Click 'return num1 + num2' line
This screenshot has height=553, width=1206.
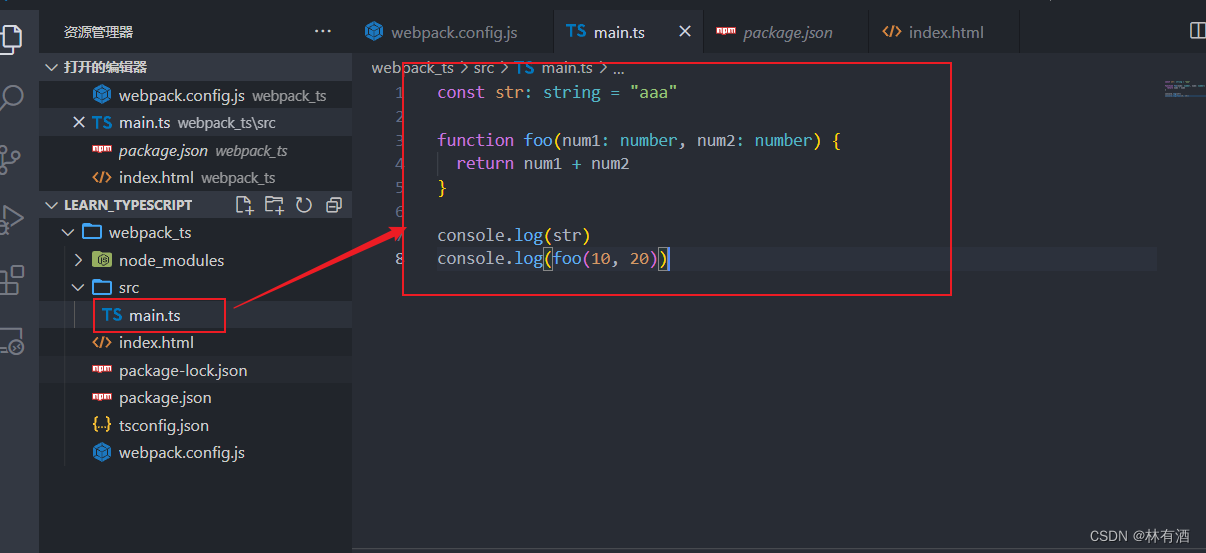coord(543,163)
